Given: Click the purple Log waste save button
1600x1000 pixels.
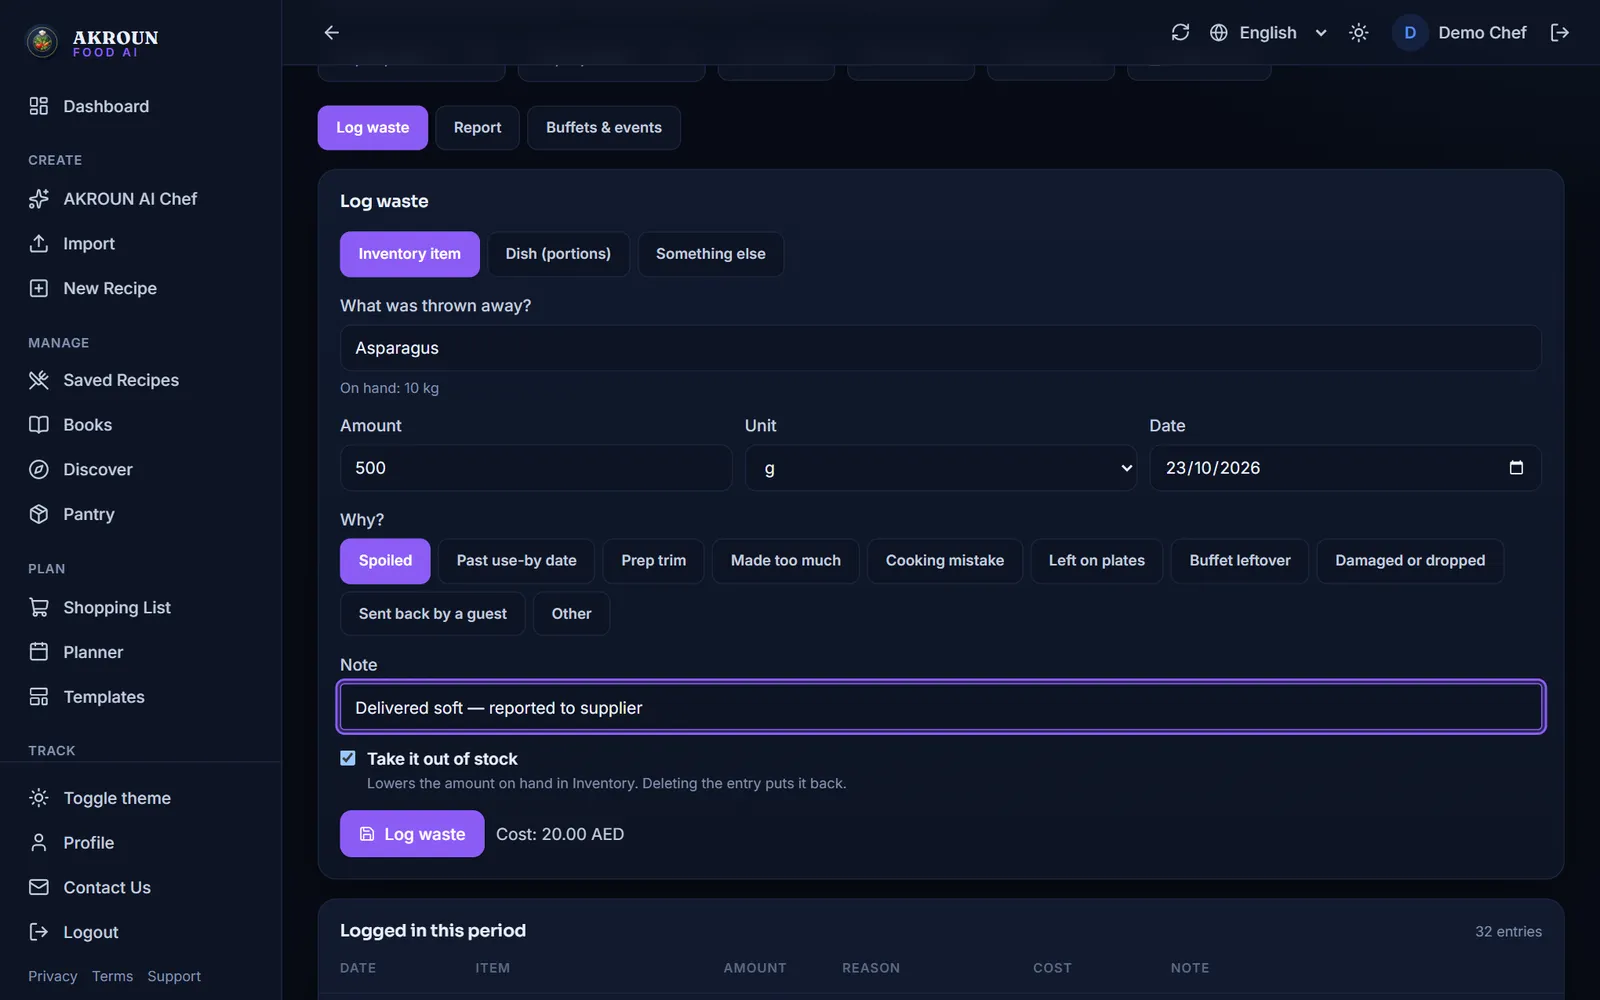Looking at the screenshot, I should [412, 834].
